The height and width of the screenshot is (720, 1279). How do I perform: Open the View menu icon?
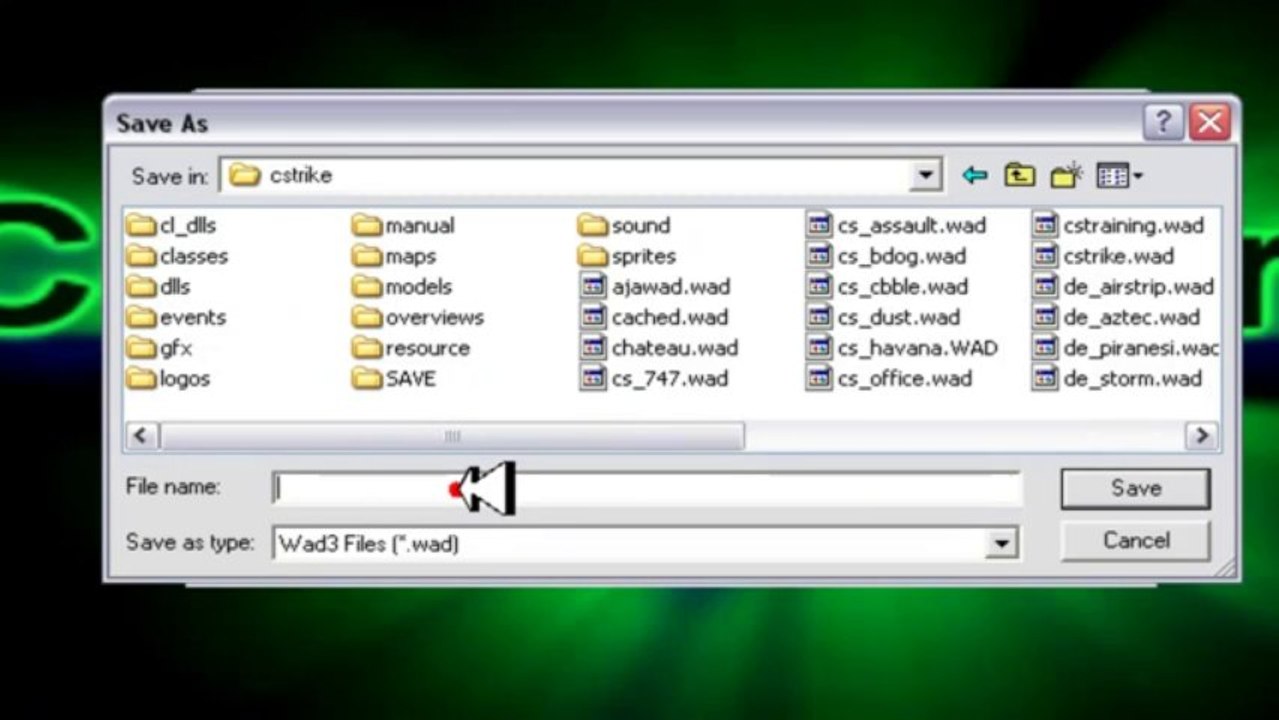[1119, 176]
